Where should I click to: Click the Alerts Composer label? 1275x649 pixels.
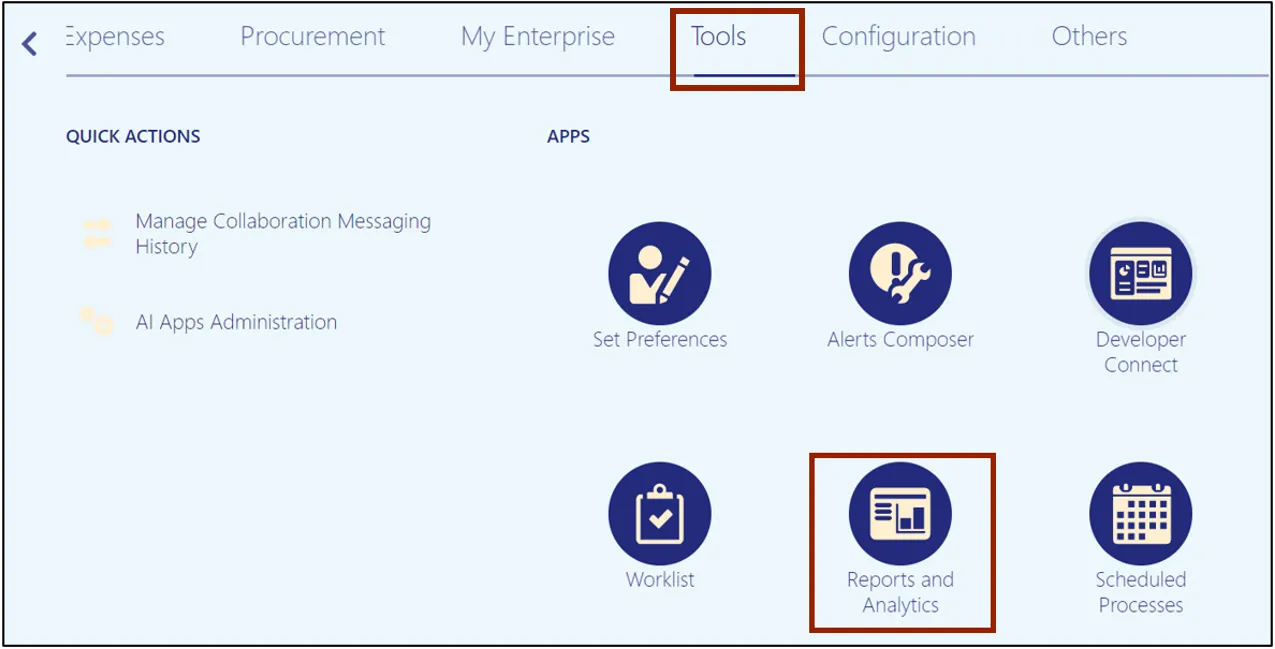(x=900, y=339)
